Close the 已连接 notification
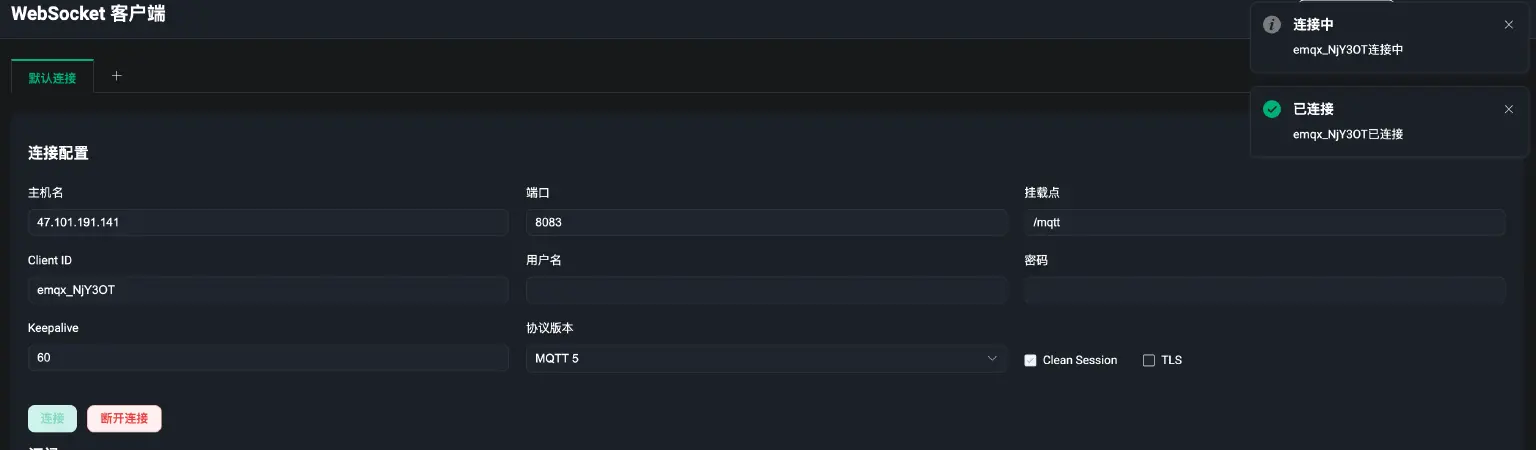 1509,109
